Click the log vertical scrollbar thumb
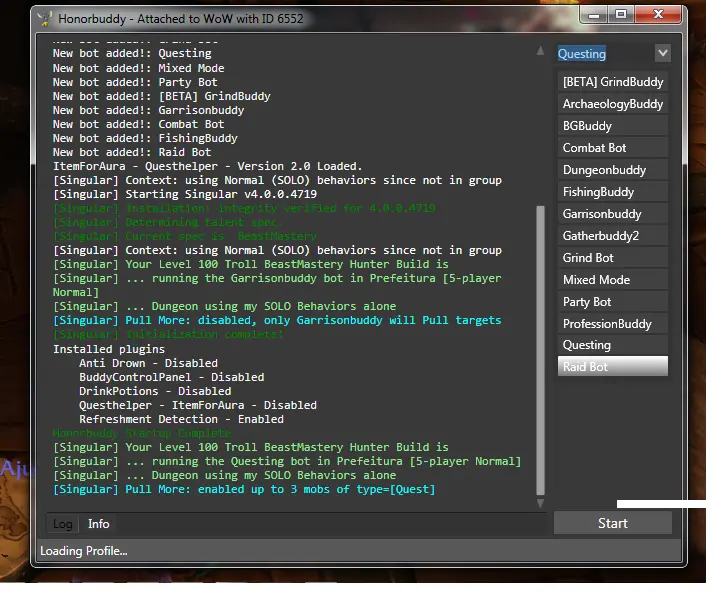The height and width of the screenshot is (596, 715). pyautogui.click(x=540, y=350)
